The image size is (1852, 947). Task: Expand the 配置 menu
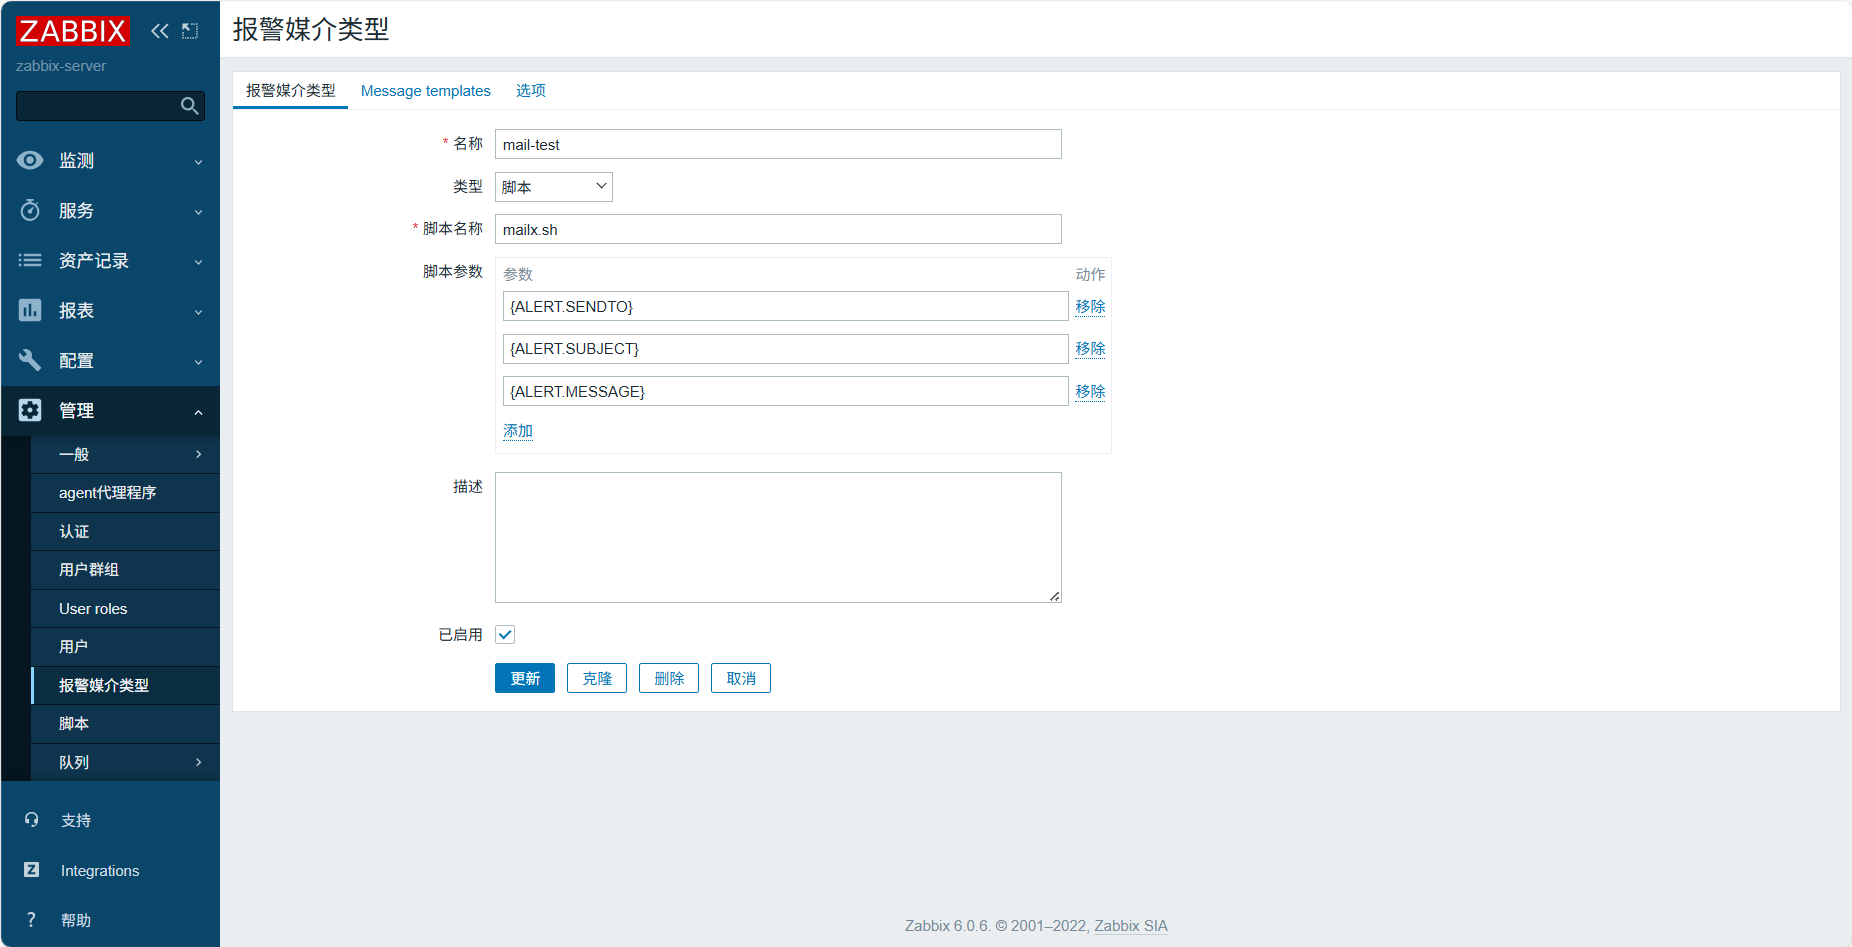(x=110, y=360)
